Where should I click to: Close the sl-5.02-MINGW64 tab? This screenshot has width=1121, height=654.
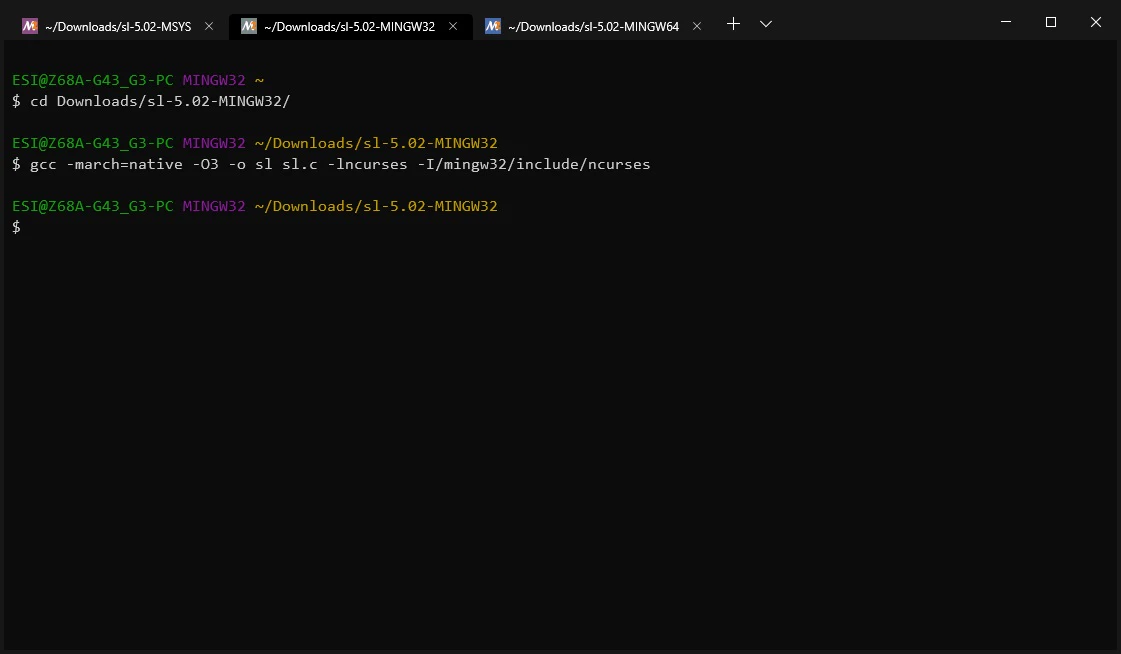tap(697, 26)
